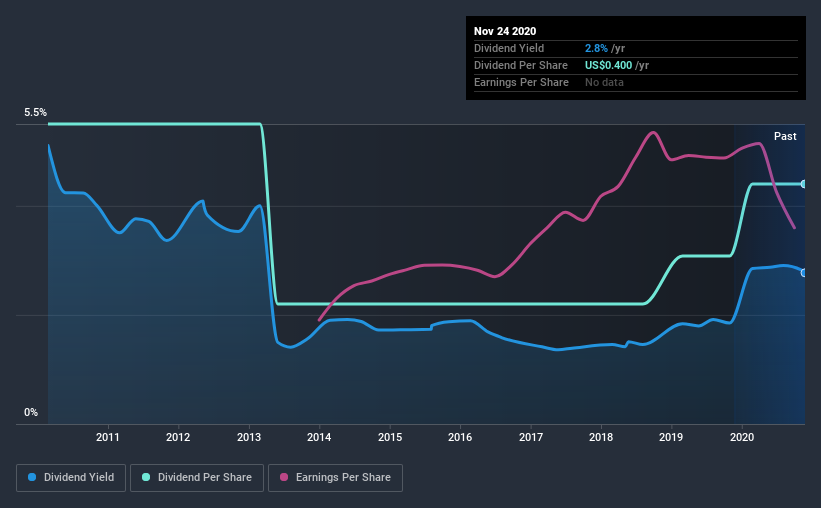Viewport: 821px width, 508px height.
Task: Click the 2011 x-axis label
Action: coord(108,437)
